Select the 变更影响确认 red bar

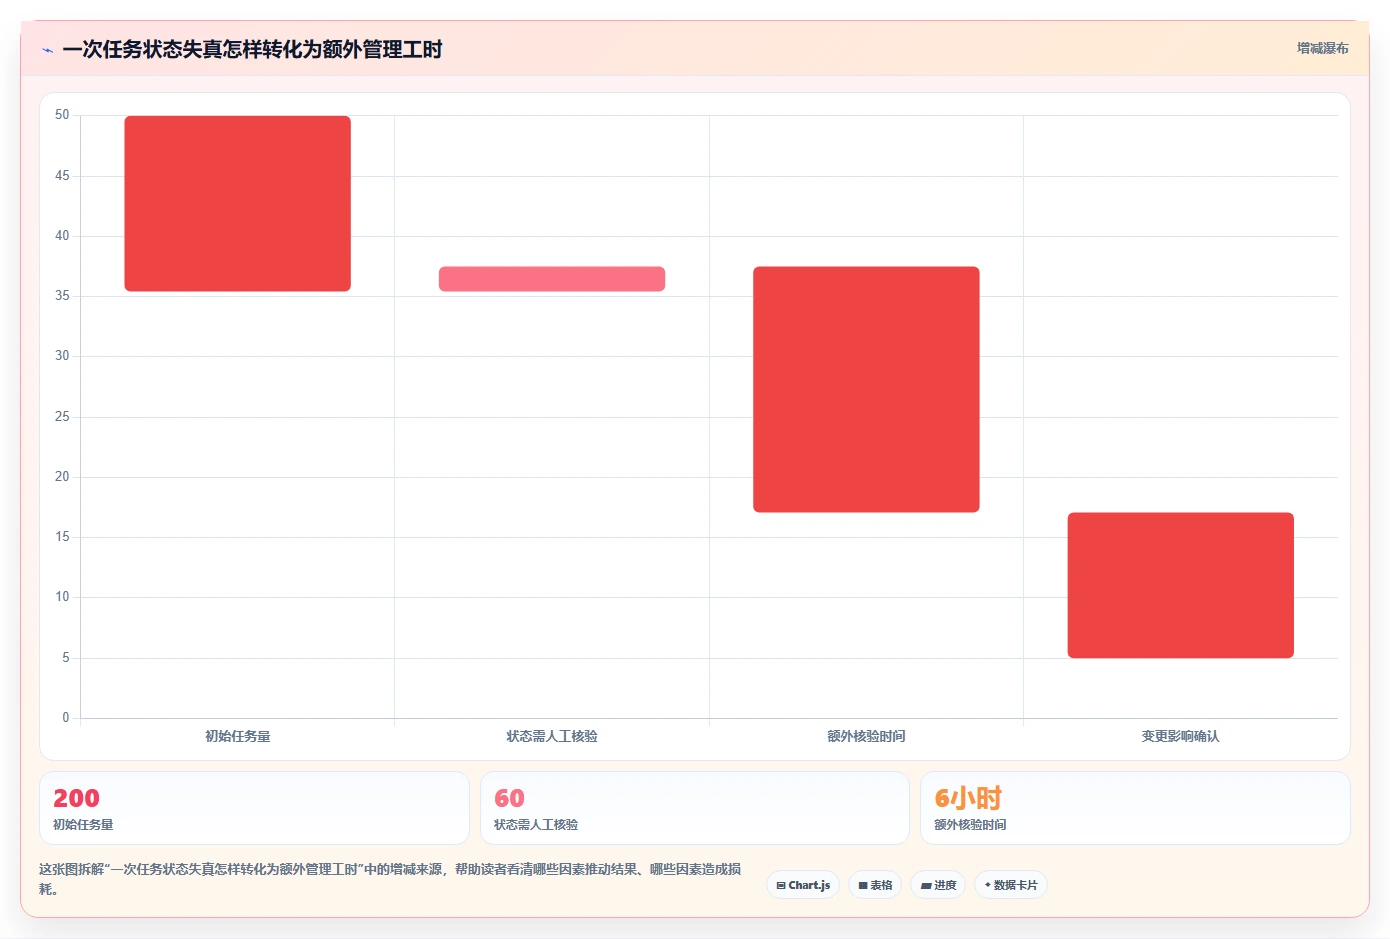1181,585
